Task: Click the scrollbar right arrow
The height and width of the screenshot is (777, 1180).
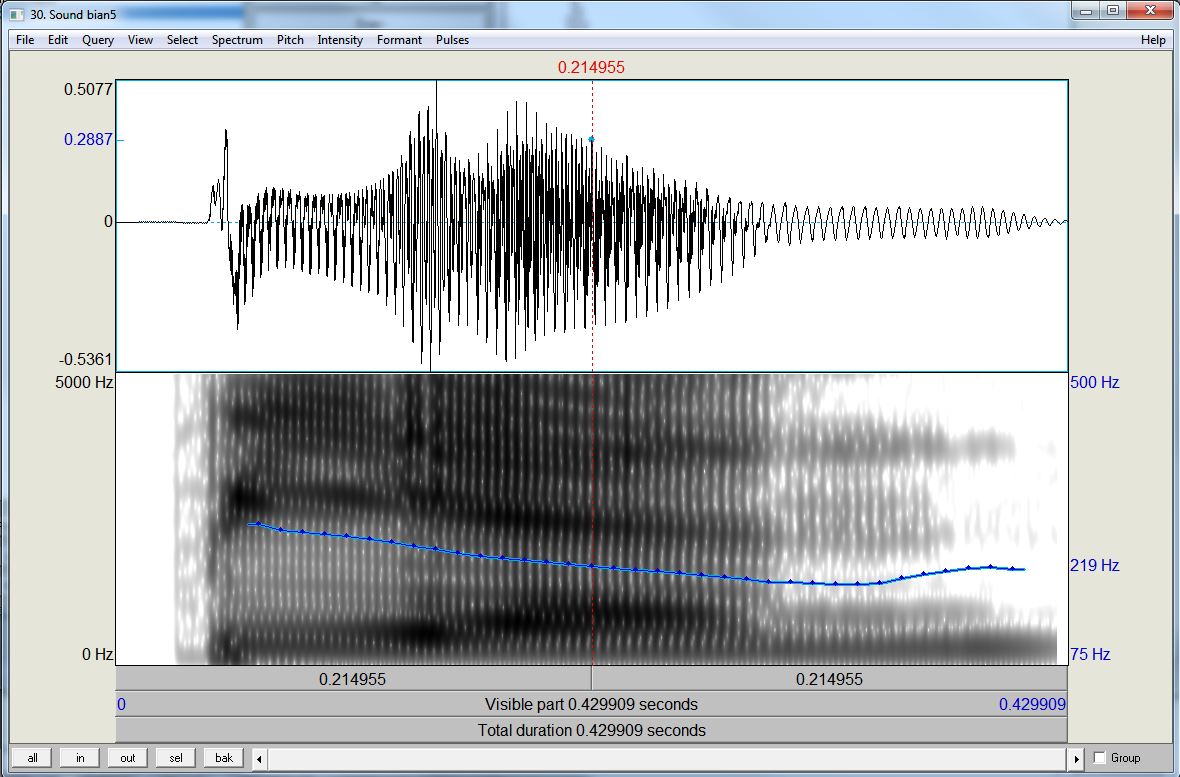Action: [x=1076, y=758]
